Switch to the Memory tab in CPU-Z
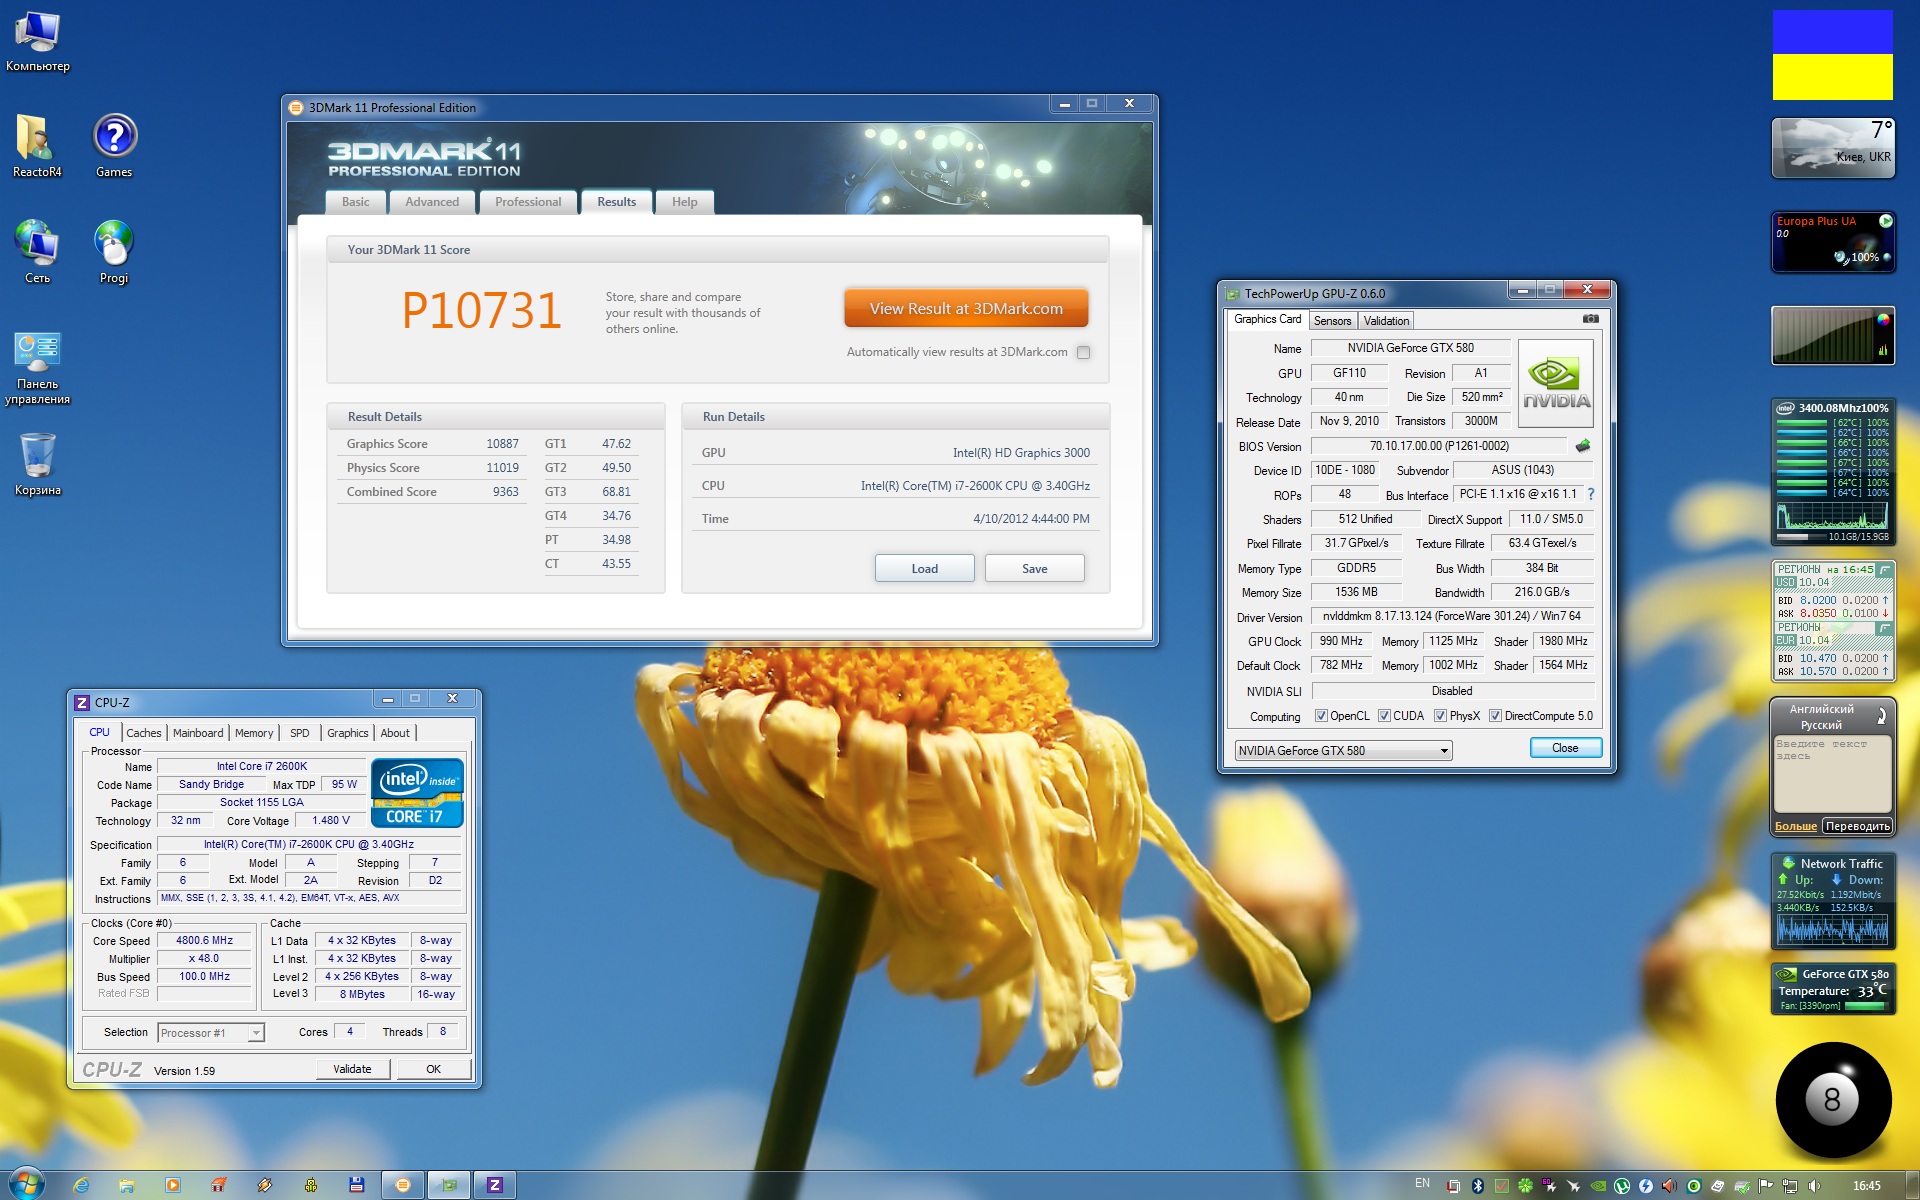 (x=254, y=733)
